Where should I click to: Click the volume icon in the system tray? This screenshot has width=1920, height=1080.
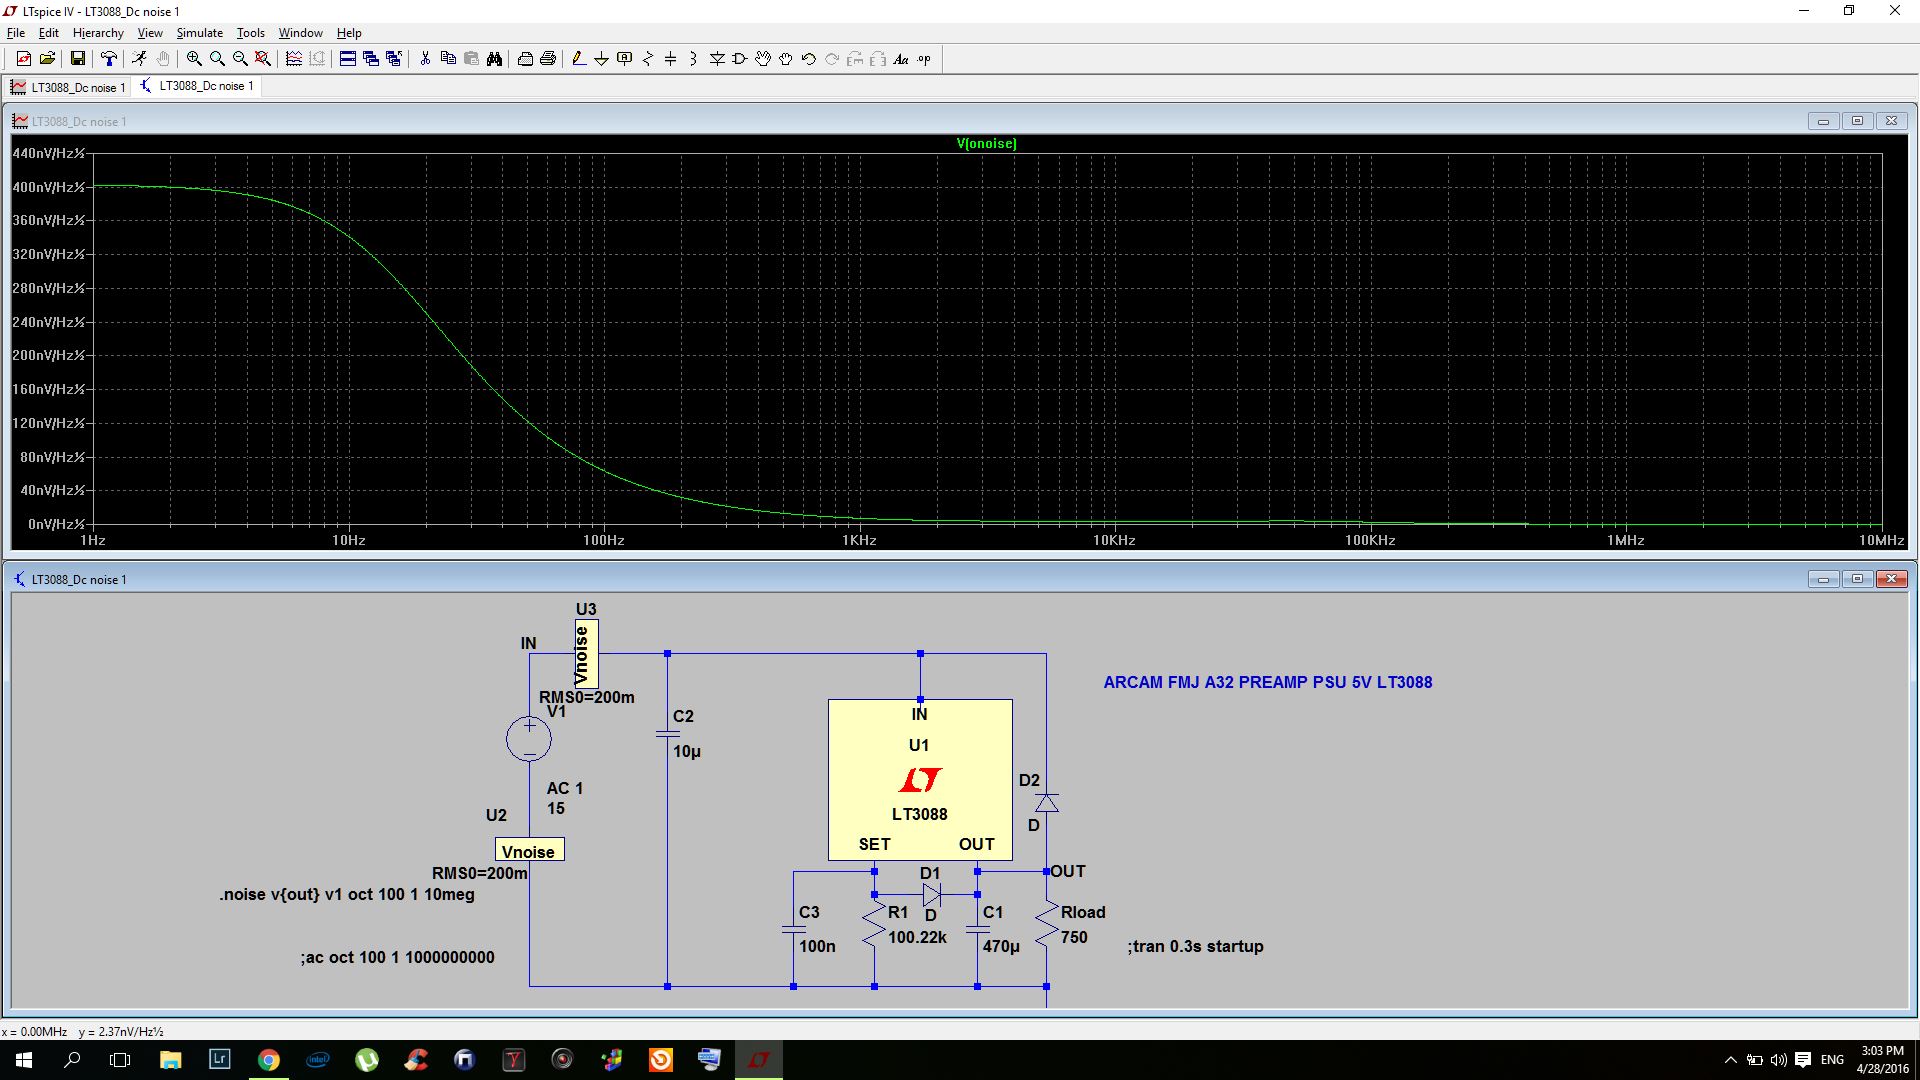1778,1059
